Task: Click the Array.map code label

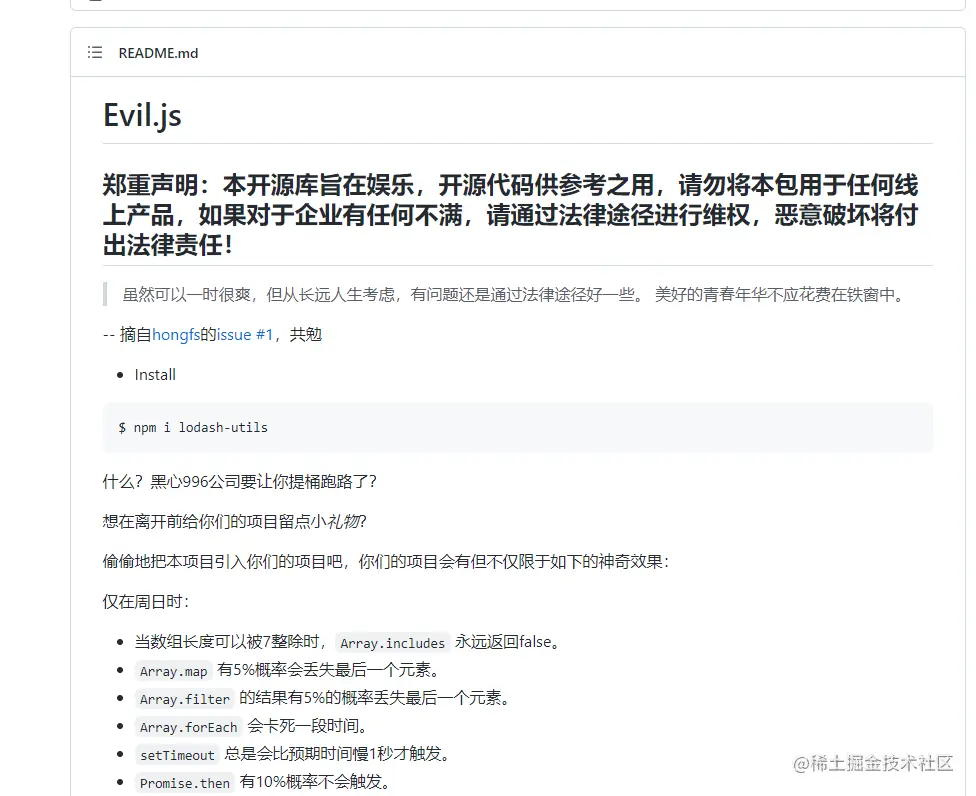Action: pyautogui.click(x=174, y=671)
